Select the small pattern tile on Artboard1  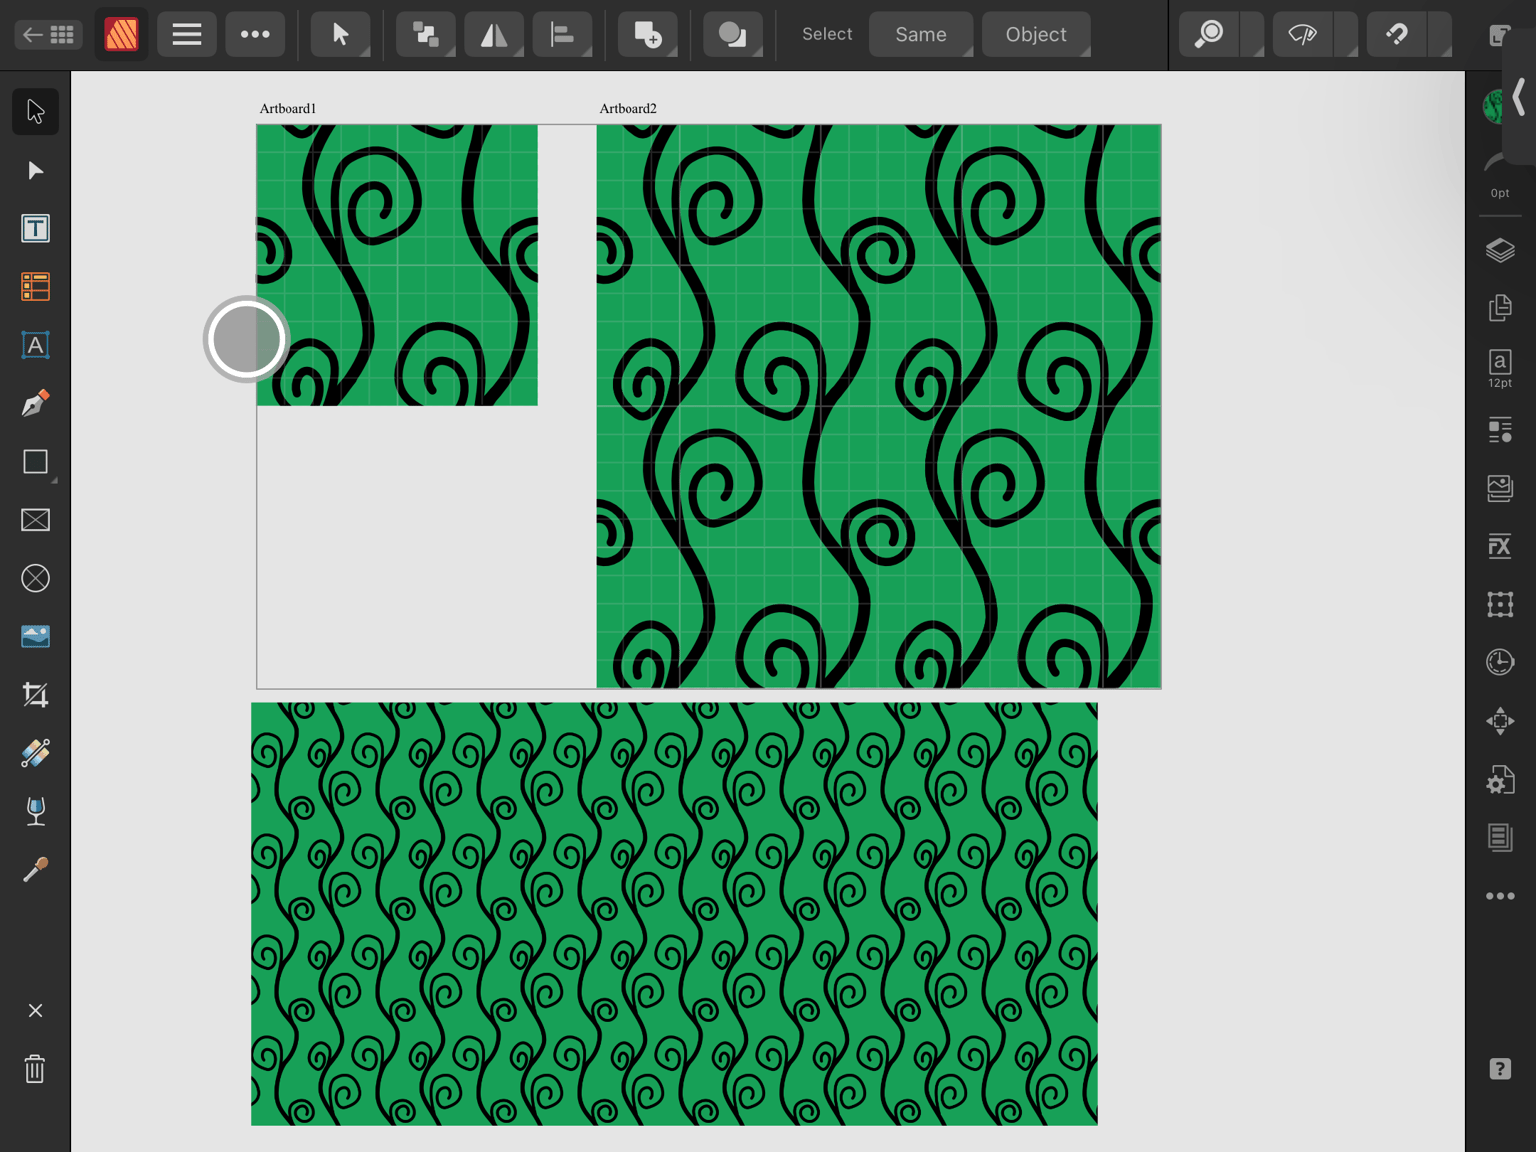pos(397,265)
